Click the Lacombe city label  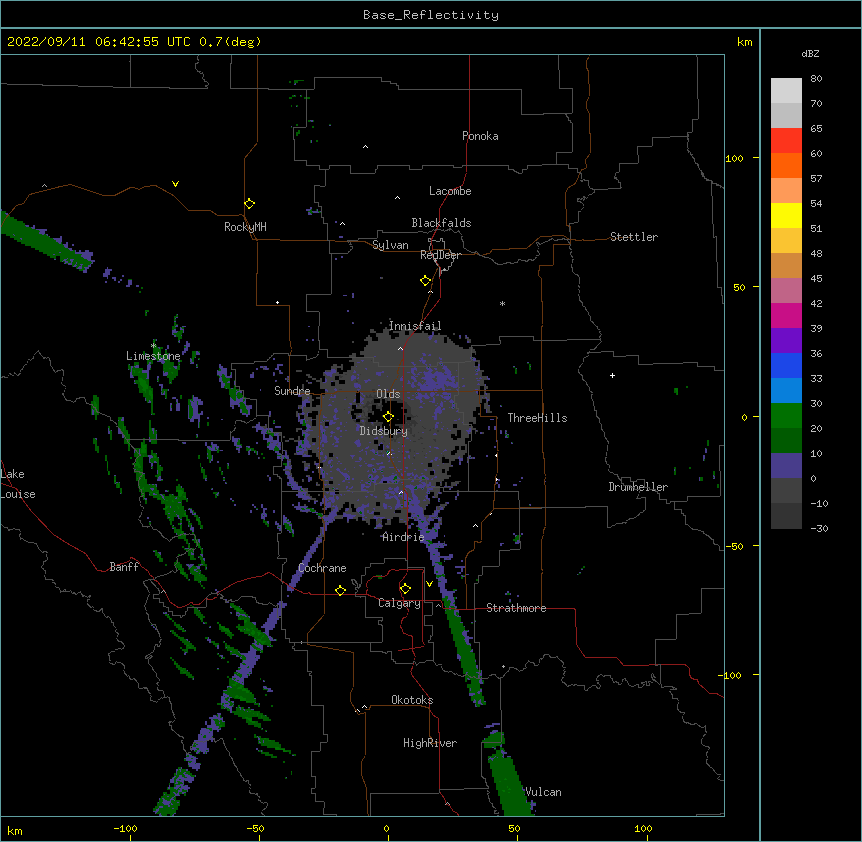[x=450, y=191]
